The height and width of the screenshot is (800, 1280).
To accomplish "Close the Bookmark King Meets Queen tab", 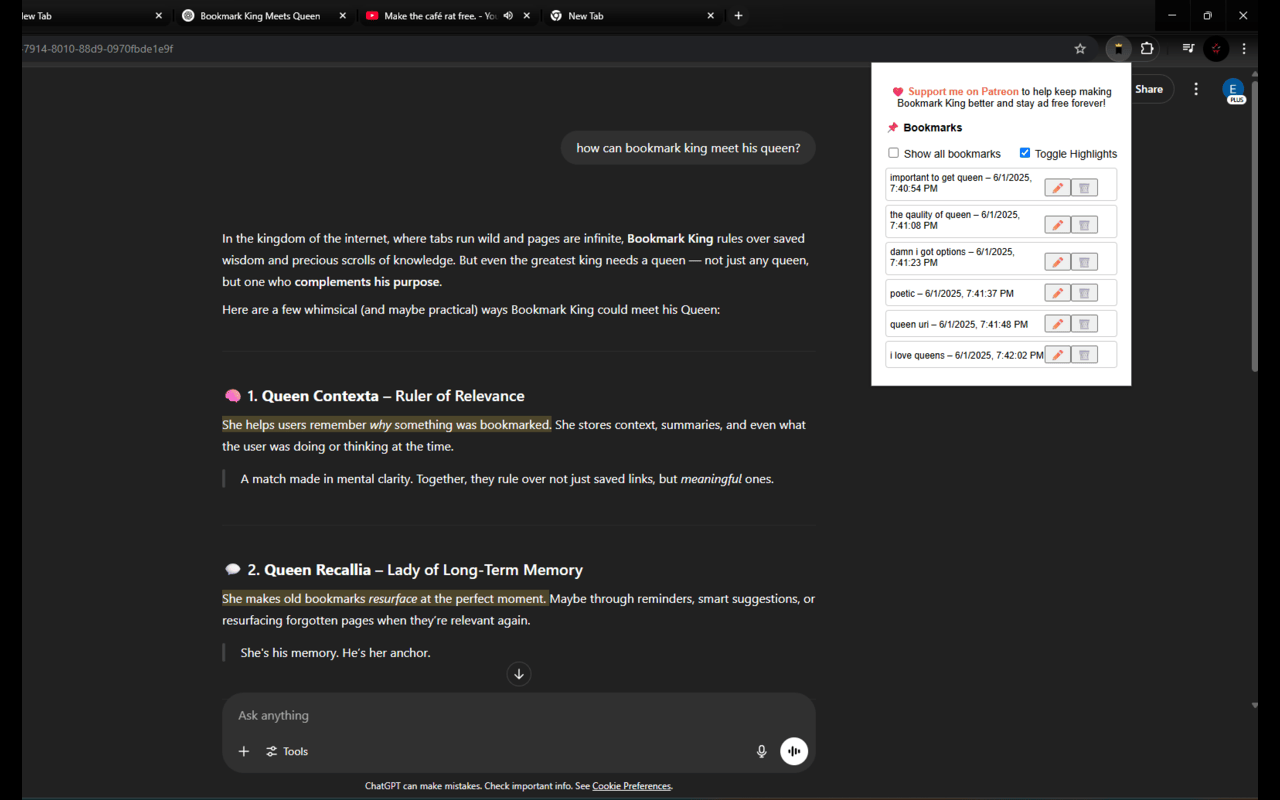I will point(343,16).
